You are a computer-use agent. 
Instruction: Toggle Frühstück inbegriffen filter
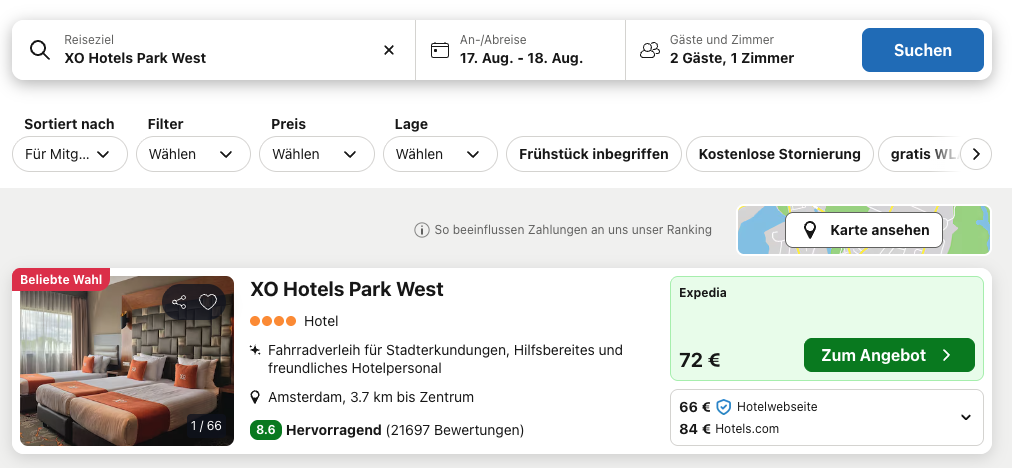pyautogui.click(x=593, y=154)
